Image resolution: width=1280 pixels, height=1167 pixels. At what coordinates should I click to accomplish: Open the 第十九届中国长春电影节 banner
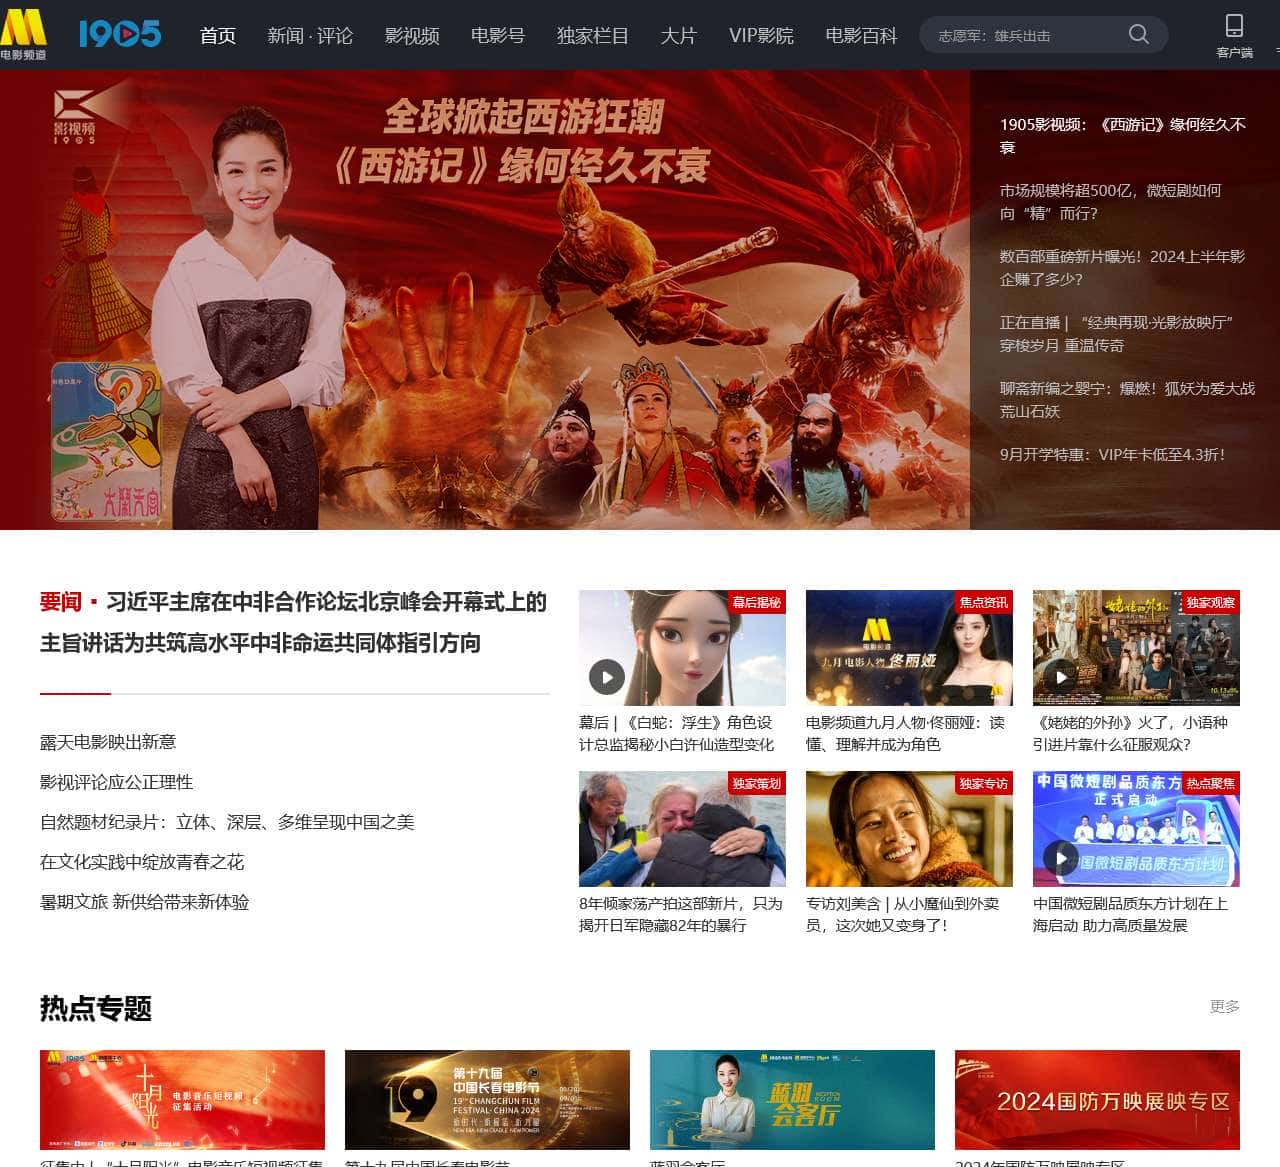(487, 1100)
